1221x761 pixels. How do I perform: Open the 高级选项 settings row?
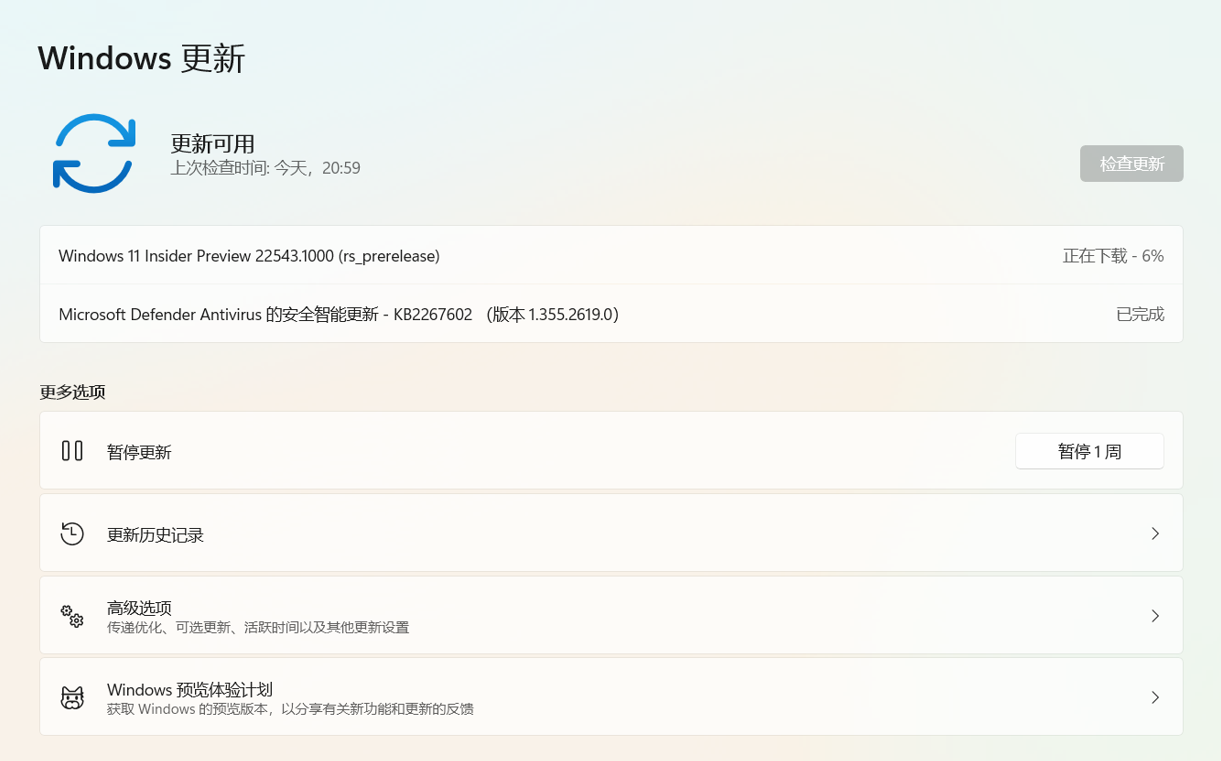(611, 615)
